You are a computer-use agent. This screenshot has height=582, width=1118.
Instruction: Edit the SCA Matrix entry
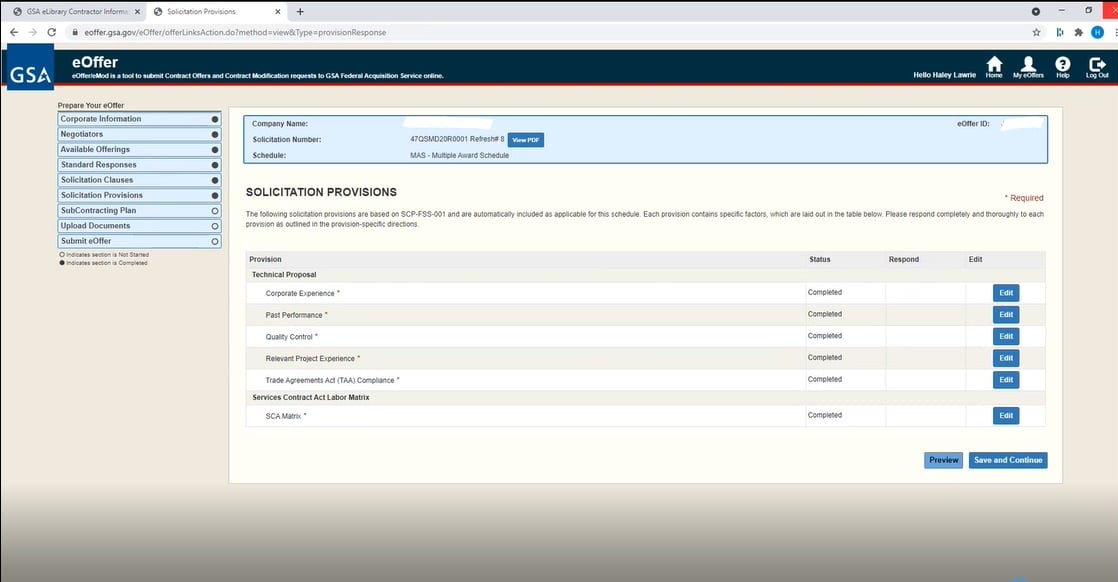[1005, 415]
